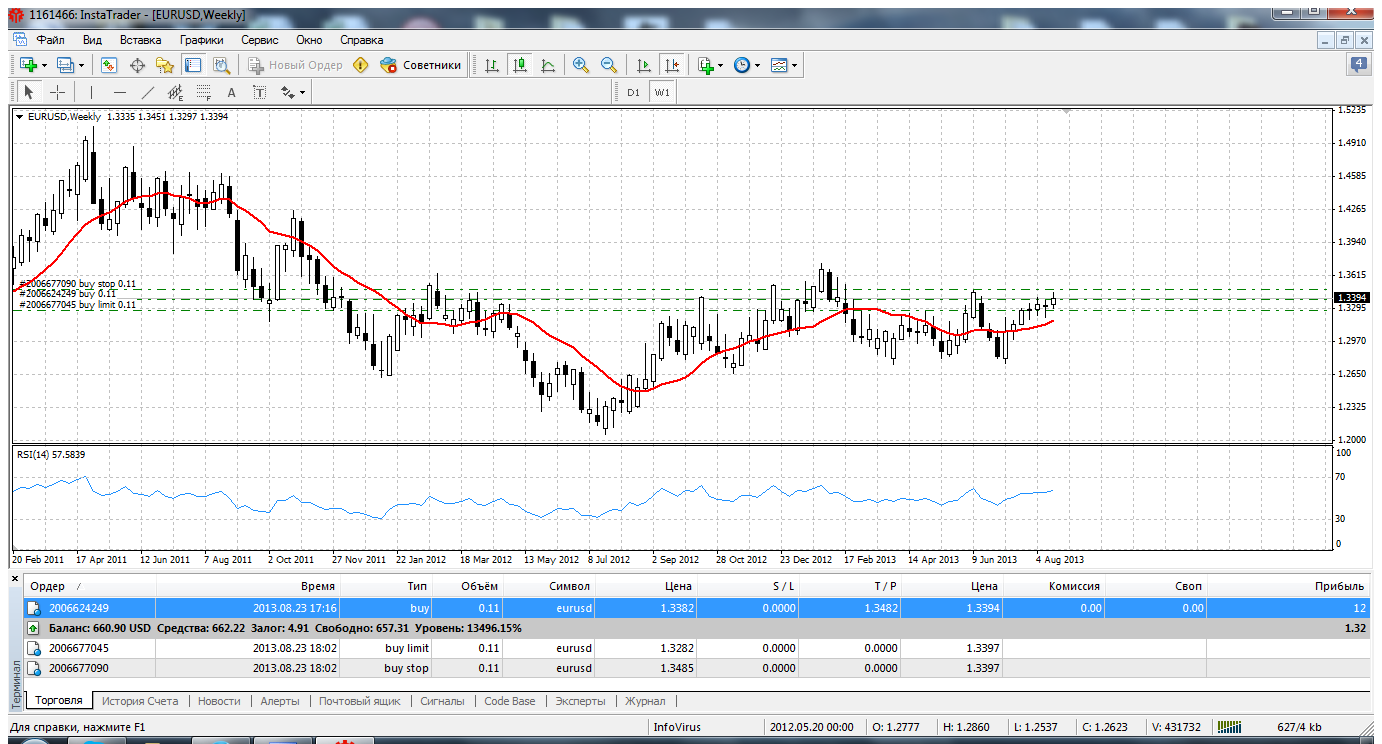1382x744 pixels.
Task: Open the new chart dropdown arrow
Action: coord(45,65)
